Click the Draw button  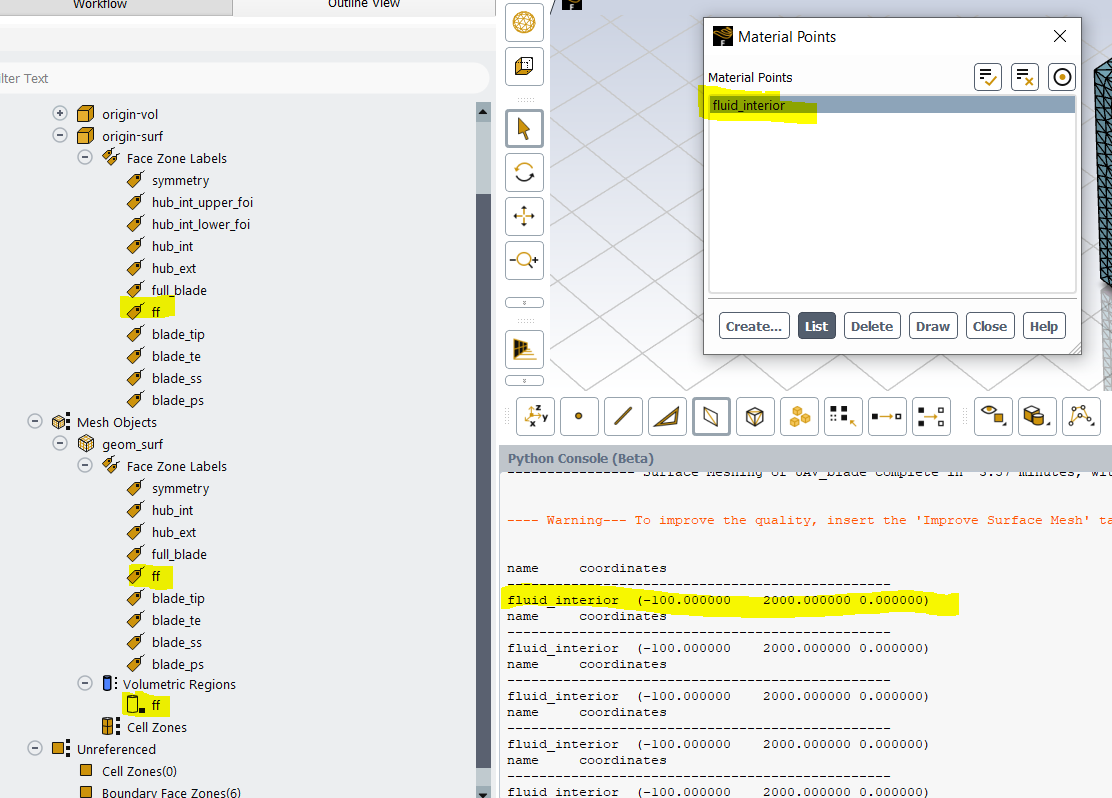[x=933, y=326]
